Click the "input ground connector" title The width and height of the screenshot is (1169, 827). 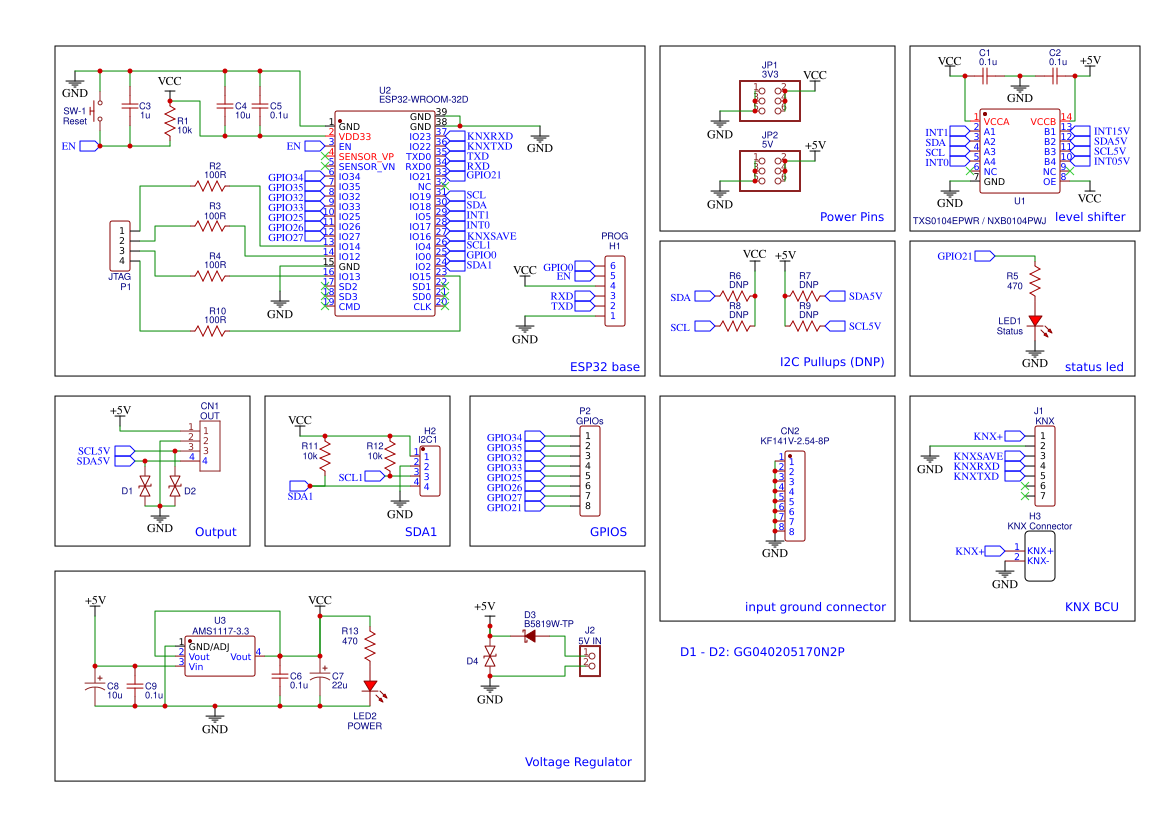coord(815,607)
